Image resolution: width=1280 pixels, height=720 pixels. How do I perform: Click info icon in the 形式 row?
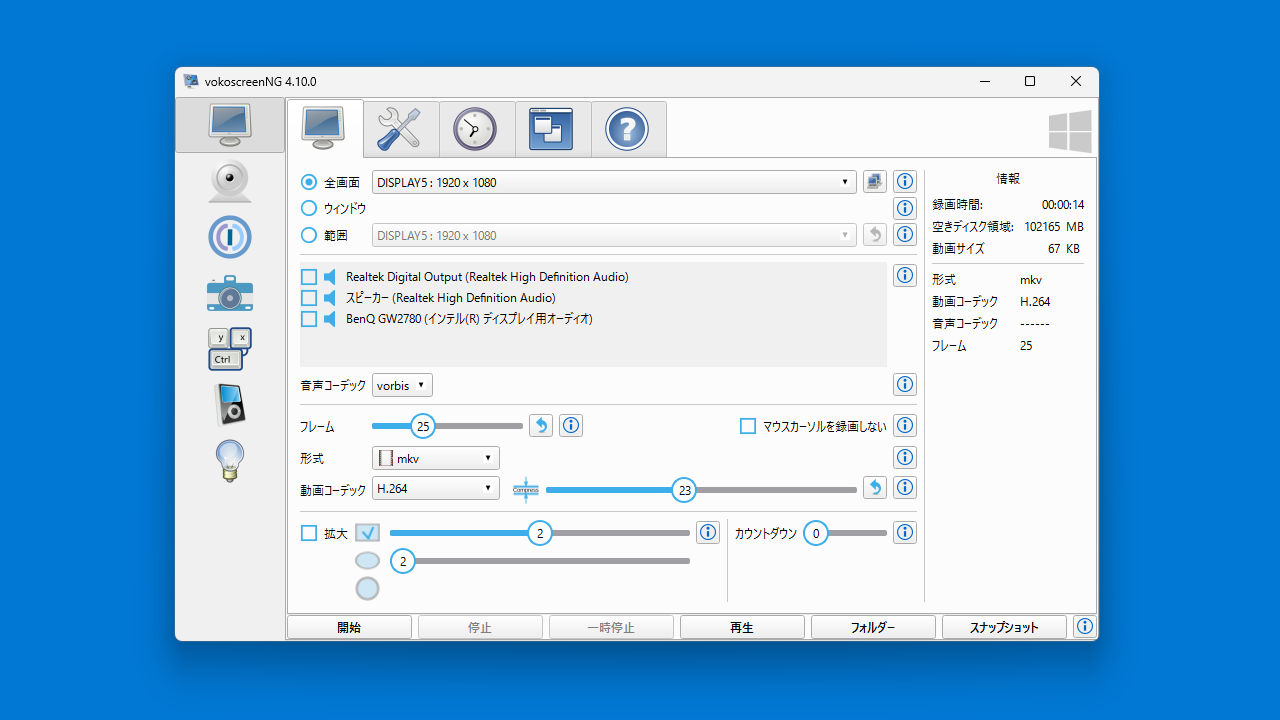905,457
